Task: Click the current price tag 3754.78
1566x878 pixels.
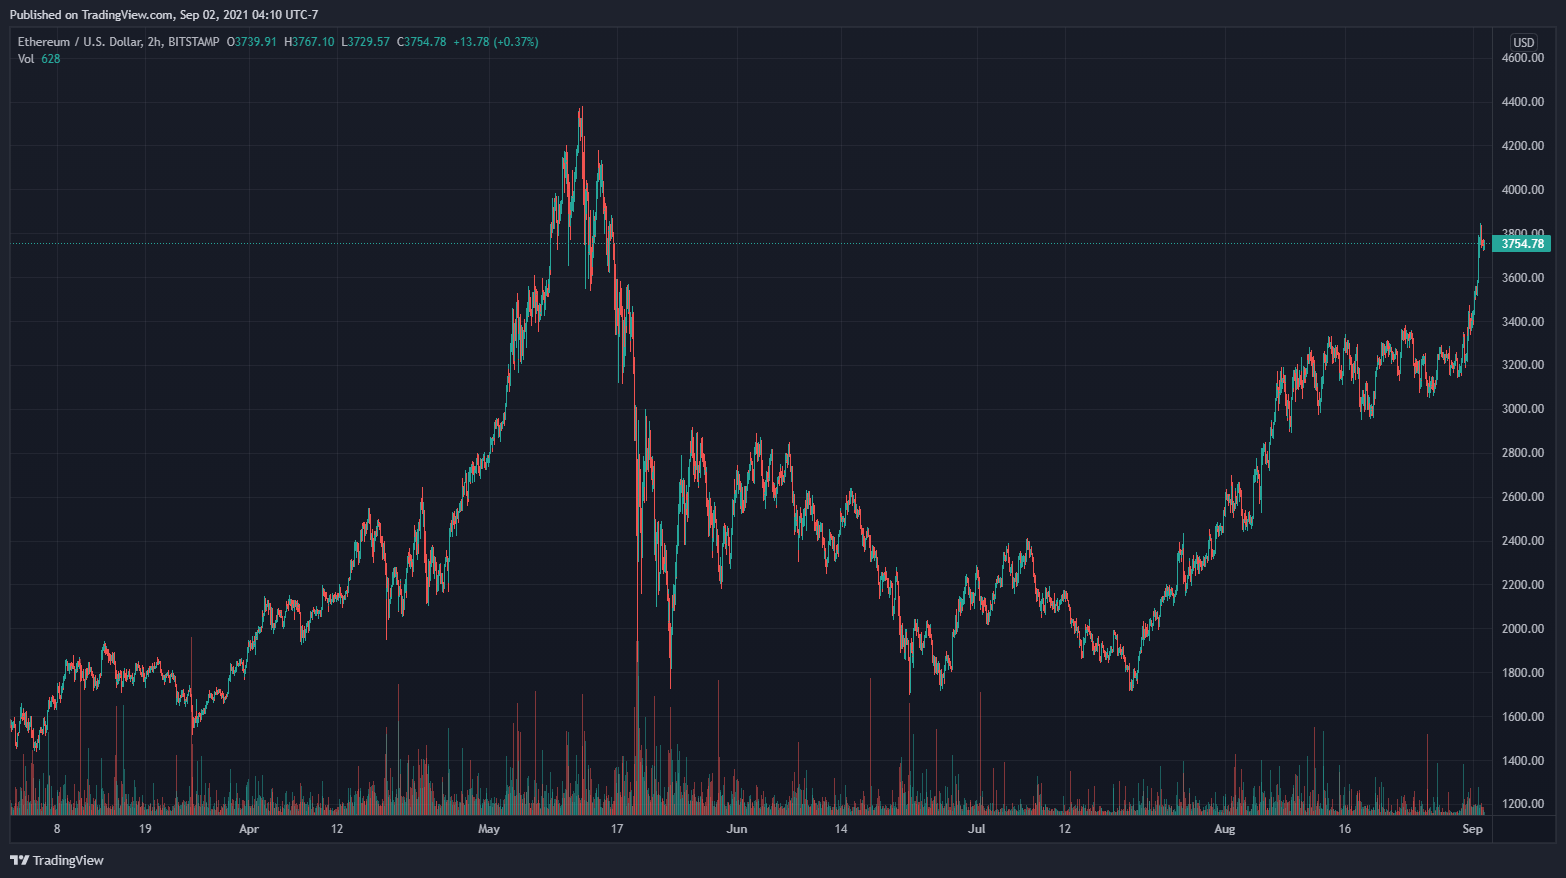Action: (1521, 244)
